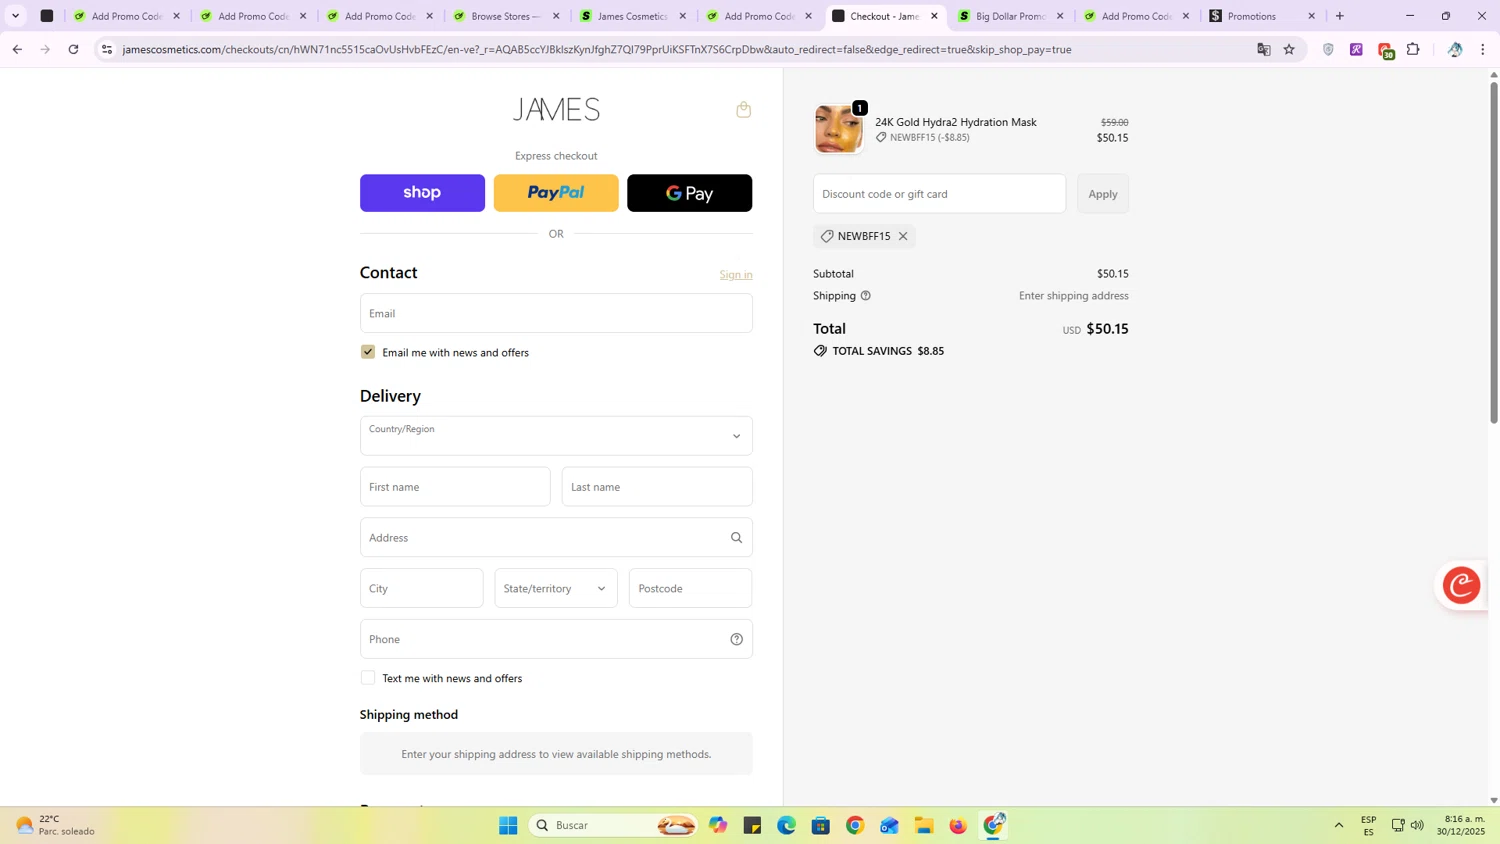The width and height of the screenshot is (1500, 844).
Task: Focus the First name field
Action: click(x=455, y=487)
